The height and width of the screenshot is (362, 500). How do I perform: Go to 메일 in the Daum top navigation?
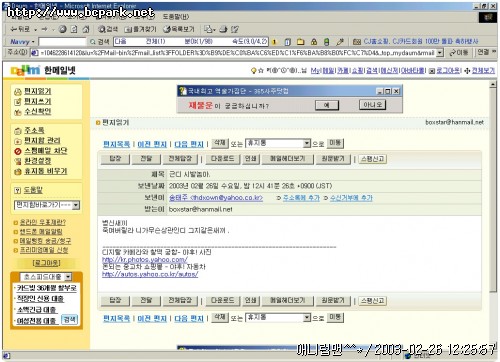pos(328,70)
